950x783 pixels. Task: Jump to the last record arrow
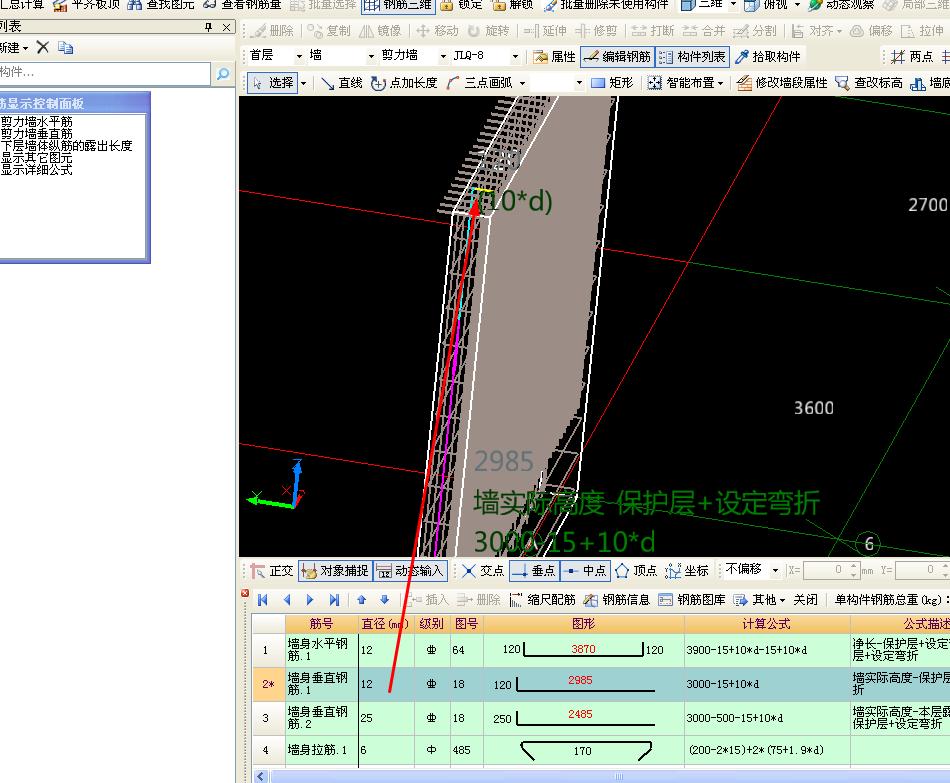[334, 600]
